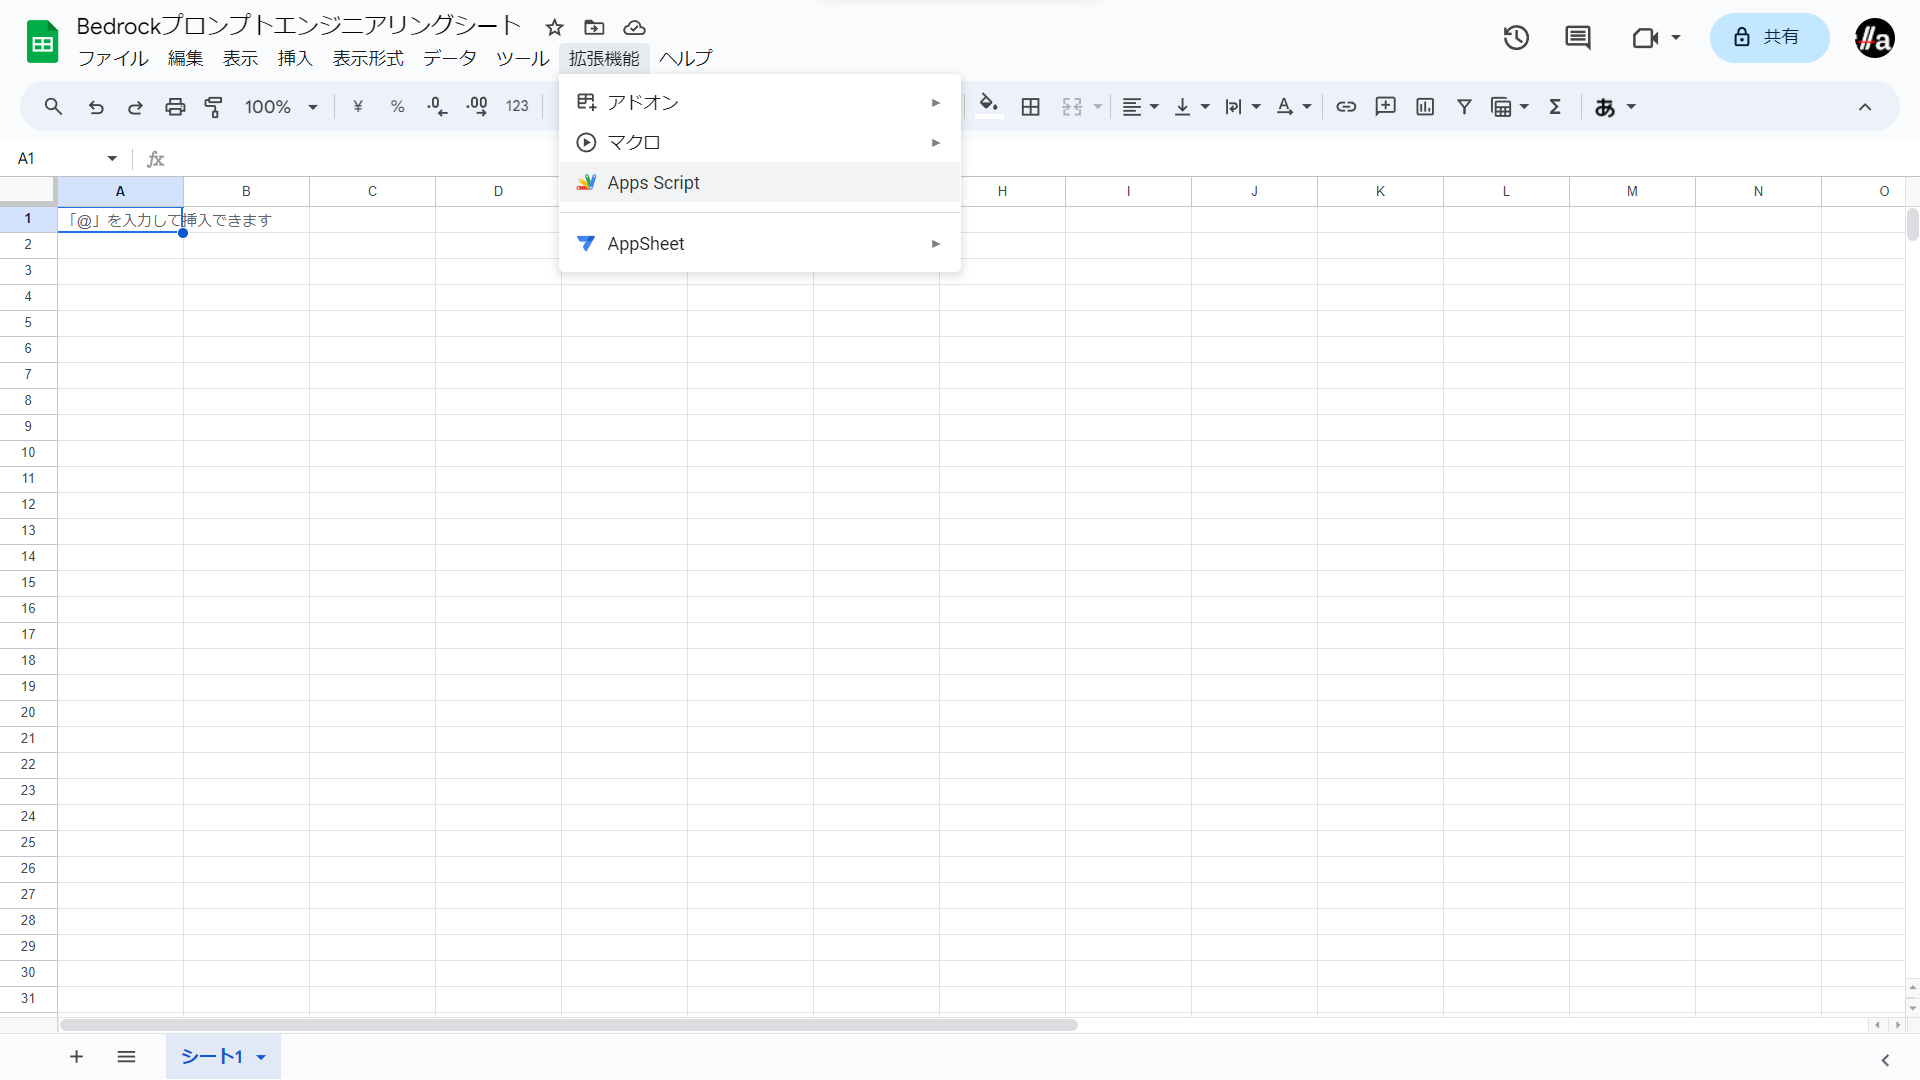Click the insert link icon

pos(1346,107)
